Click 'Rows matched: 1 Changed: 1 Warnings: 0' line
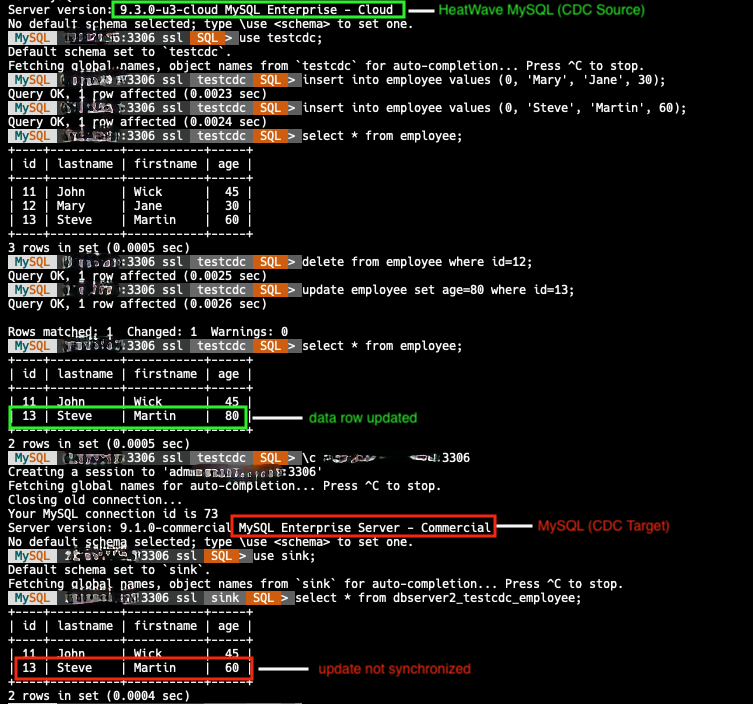 pos(148,332)
